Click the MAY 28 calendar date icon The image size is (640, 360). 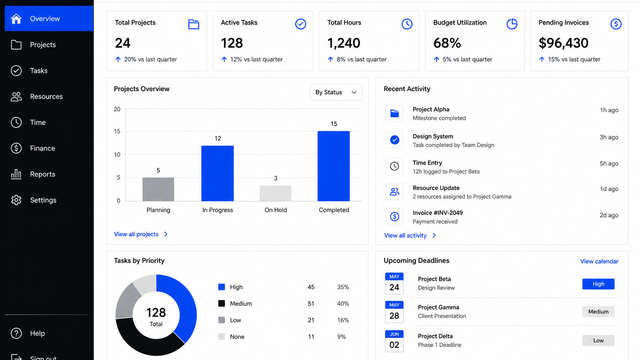pos(394,312)
